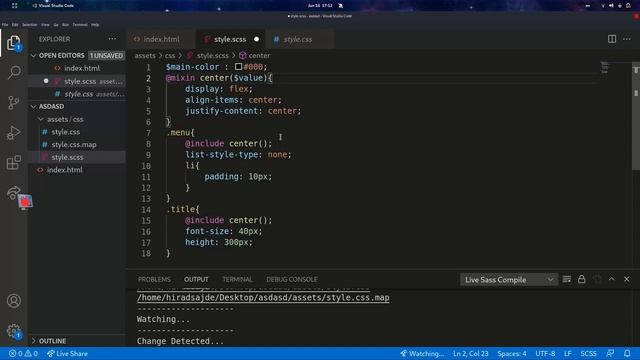Viewport: 640px width, 360px height.
Task: Switch to the TERMINAL panel tab
Action: click(237, 280)
